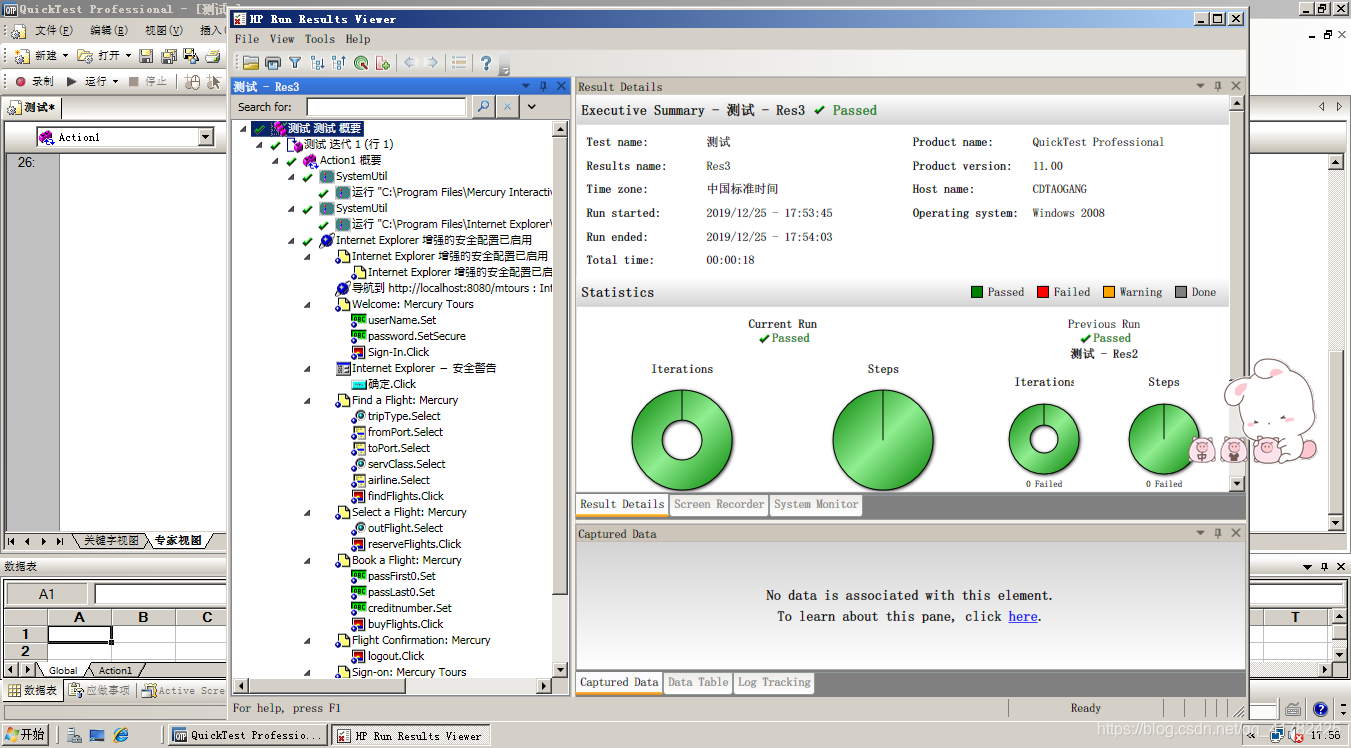Collapse the Flight Confirmation: Mercury node
Image resolution: width=1351 pixels, height=748 pixels.
307,640
